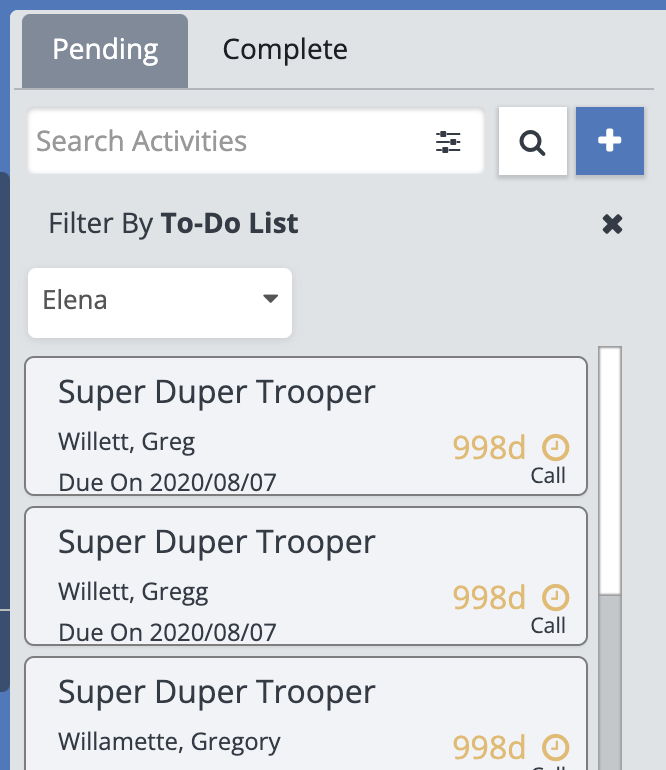This screenshot has height=770, width=666.
Task: Click clock icon on Willett, Greg activity
Action: 555,447
